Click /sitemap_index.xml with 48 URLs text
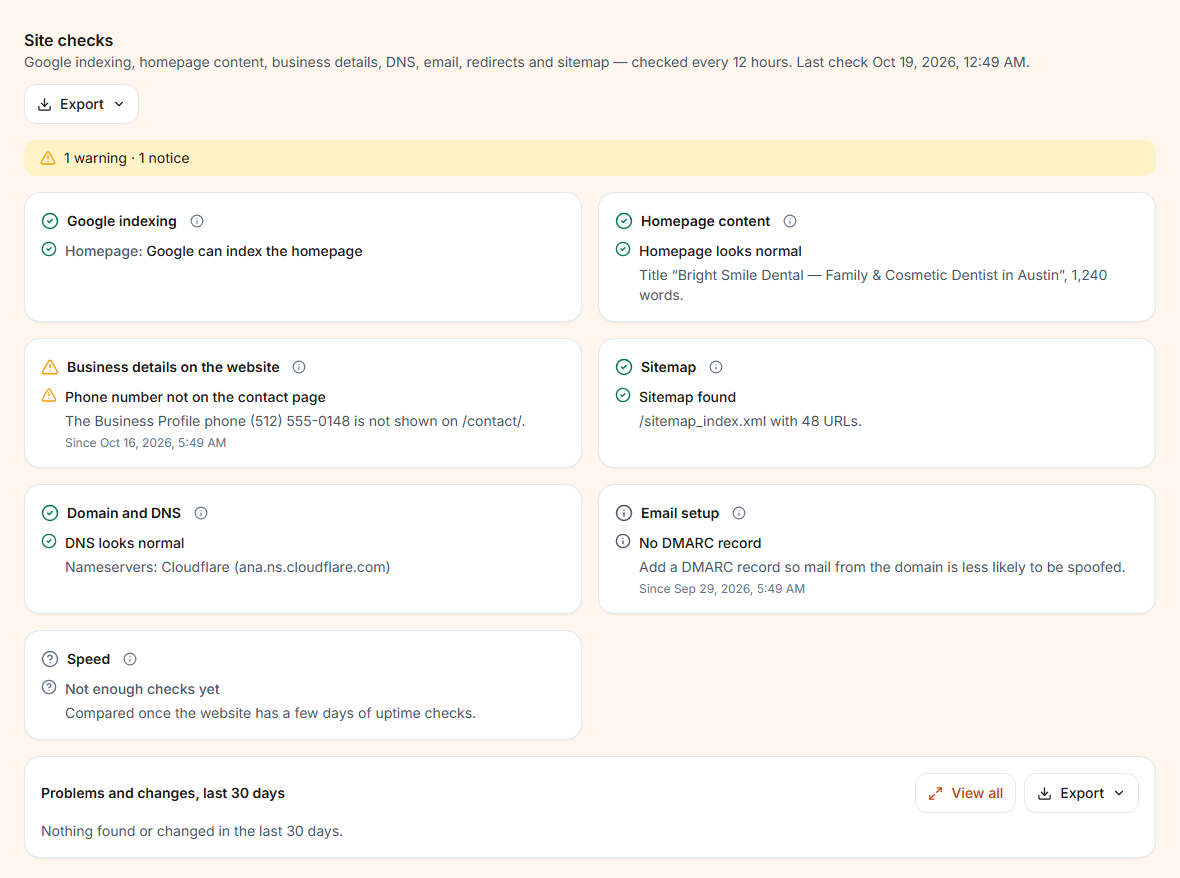Image resolution: width=1180 pixels, height=878 pixels. click(750, 421)
